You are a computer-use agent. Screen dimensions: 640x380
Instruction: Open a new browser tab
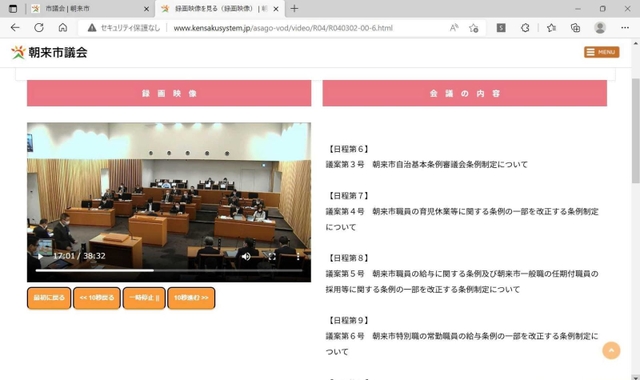click(294, 9)
